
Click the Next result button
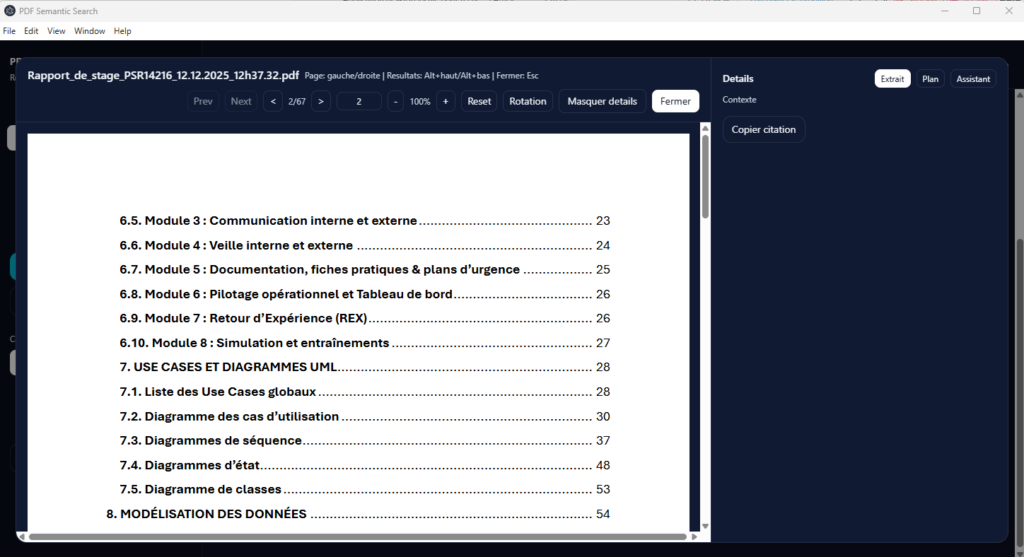(x=241, y=101)
